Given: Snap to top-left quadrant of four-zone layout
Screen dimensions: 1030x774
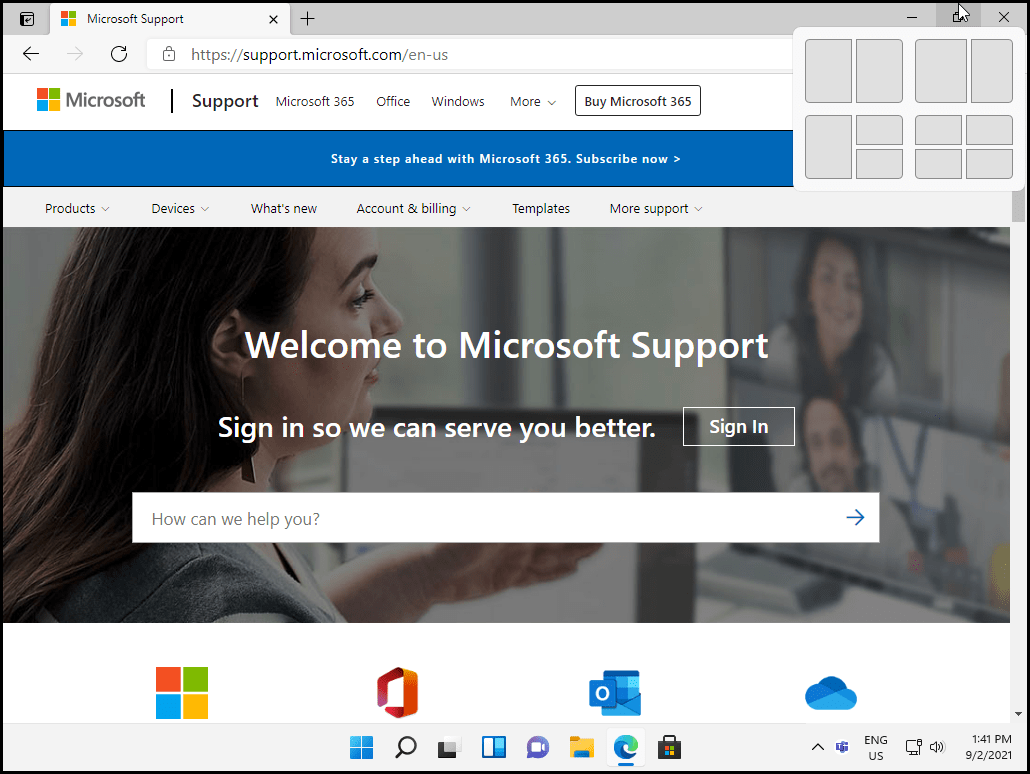Looking at the screenshot, I should 938,130.
